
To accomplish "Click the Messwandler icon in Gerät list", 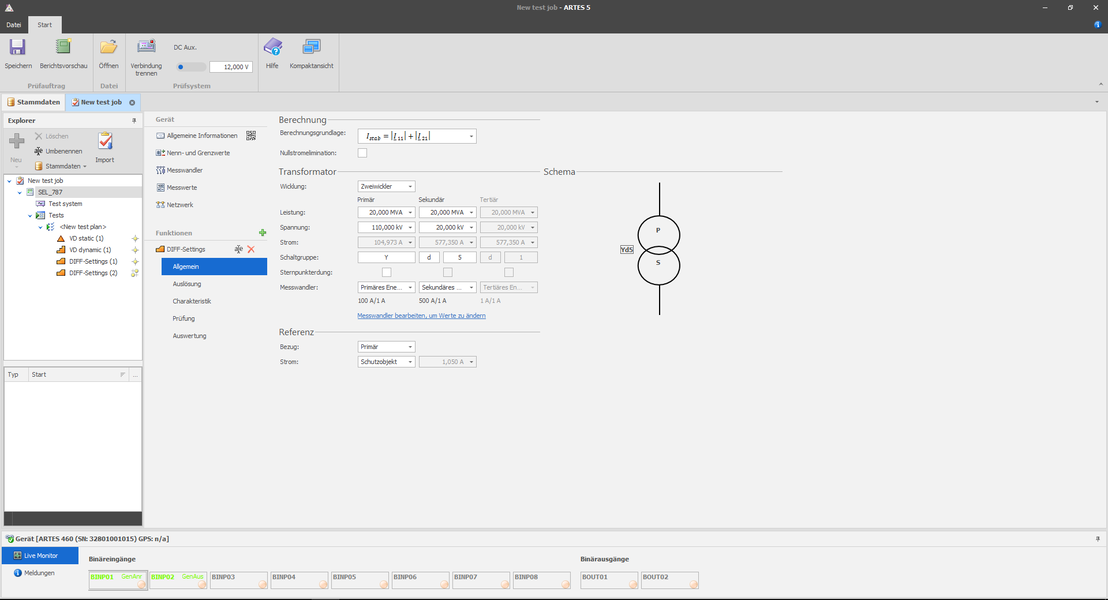I will point(160,170).
